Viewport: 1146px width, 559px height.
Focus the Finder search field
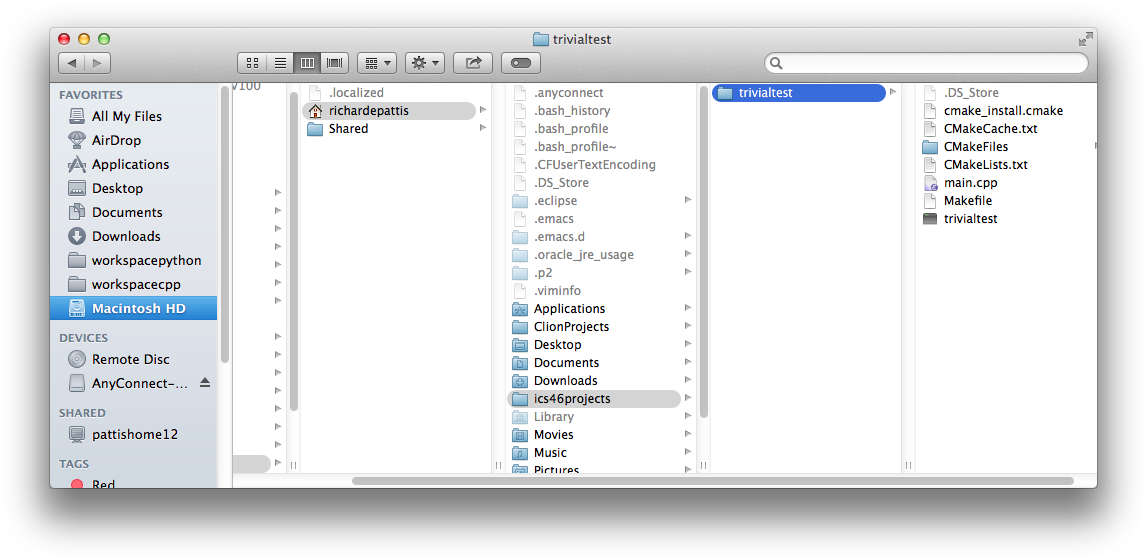[x=926, y=63]
